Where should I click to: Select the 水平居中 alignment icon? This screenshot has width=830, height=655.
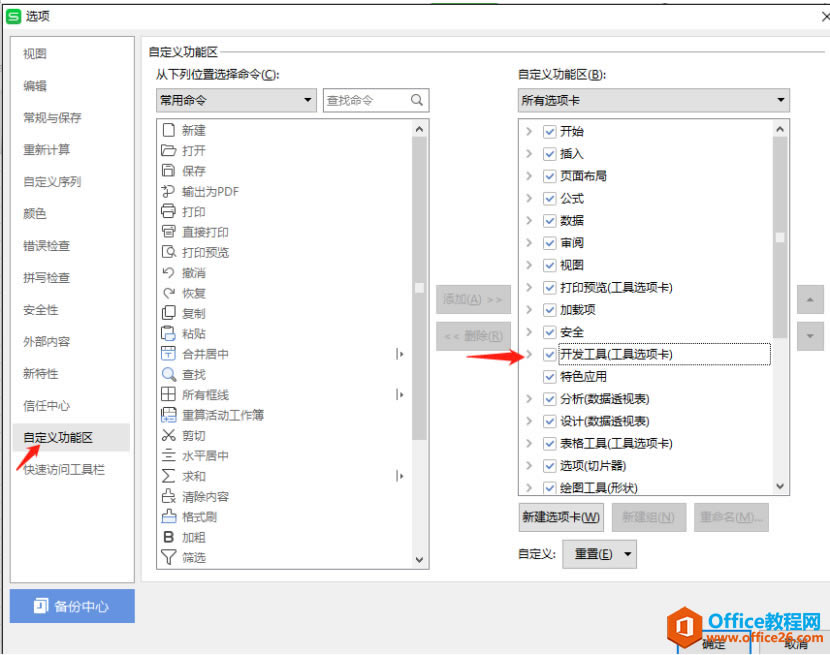click(168, 455)
